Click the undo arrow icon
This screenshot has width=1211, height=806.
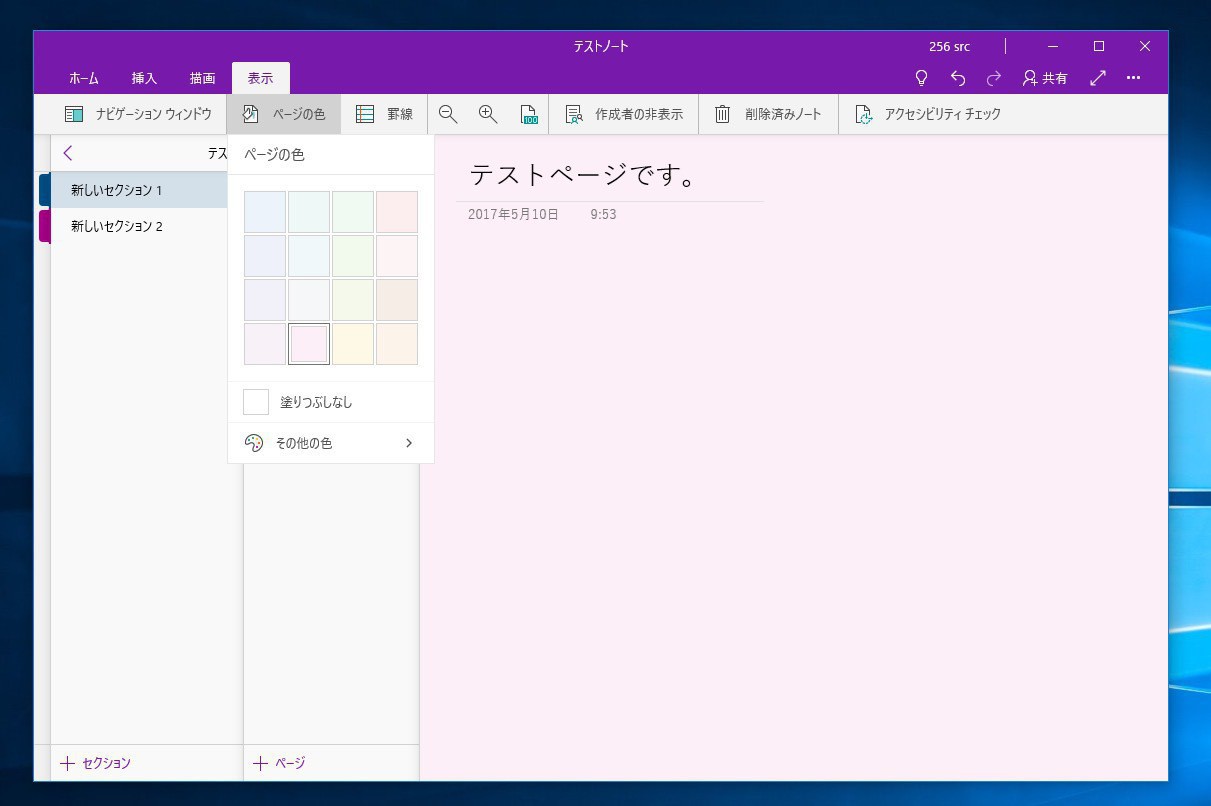tap(958, 78)
